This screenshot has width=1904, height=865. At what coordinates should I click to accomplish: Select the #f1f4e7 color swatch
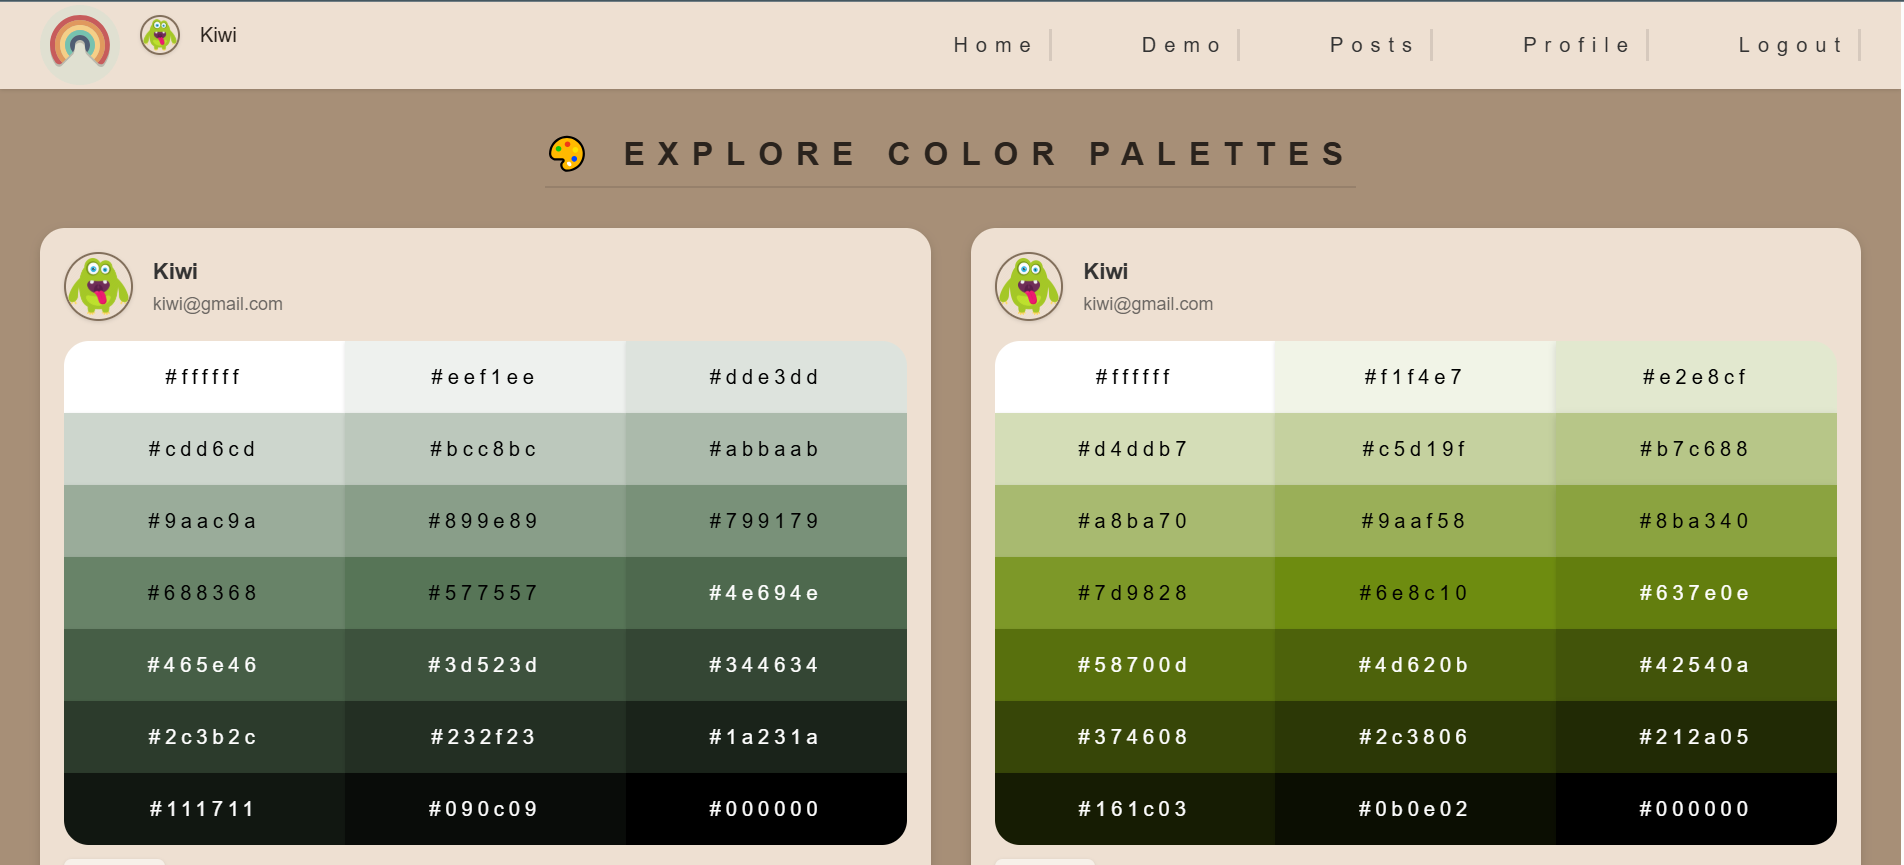tap(1415, 377)
